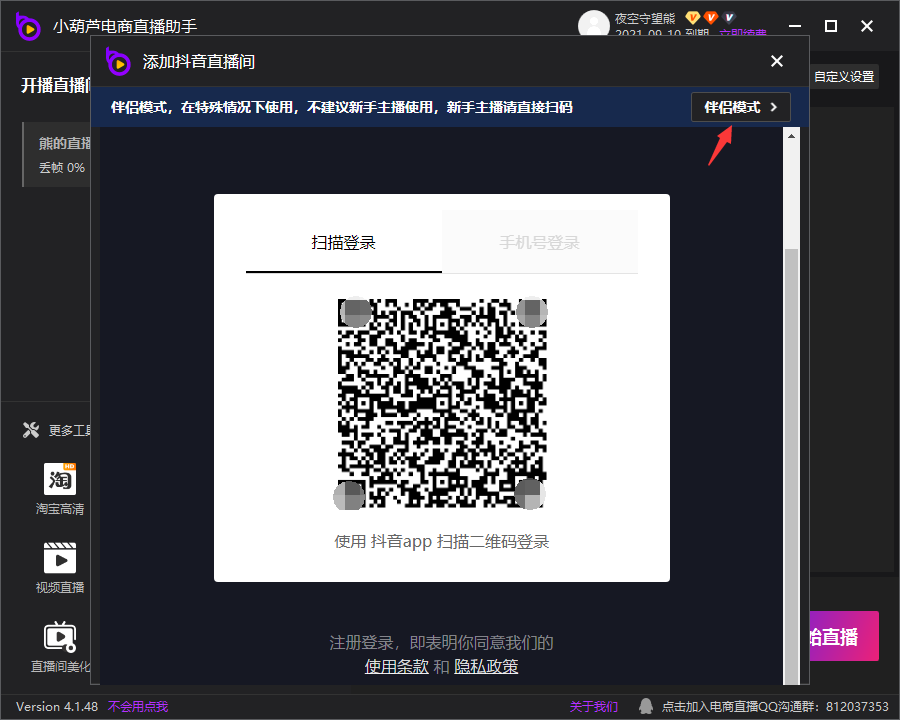Switch to the 手机号登录 tab

pos(539,243)
